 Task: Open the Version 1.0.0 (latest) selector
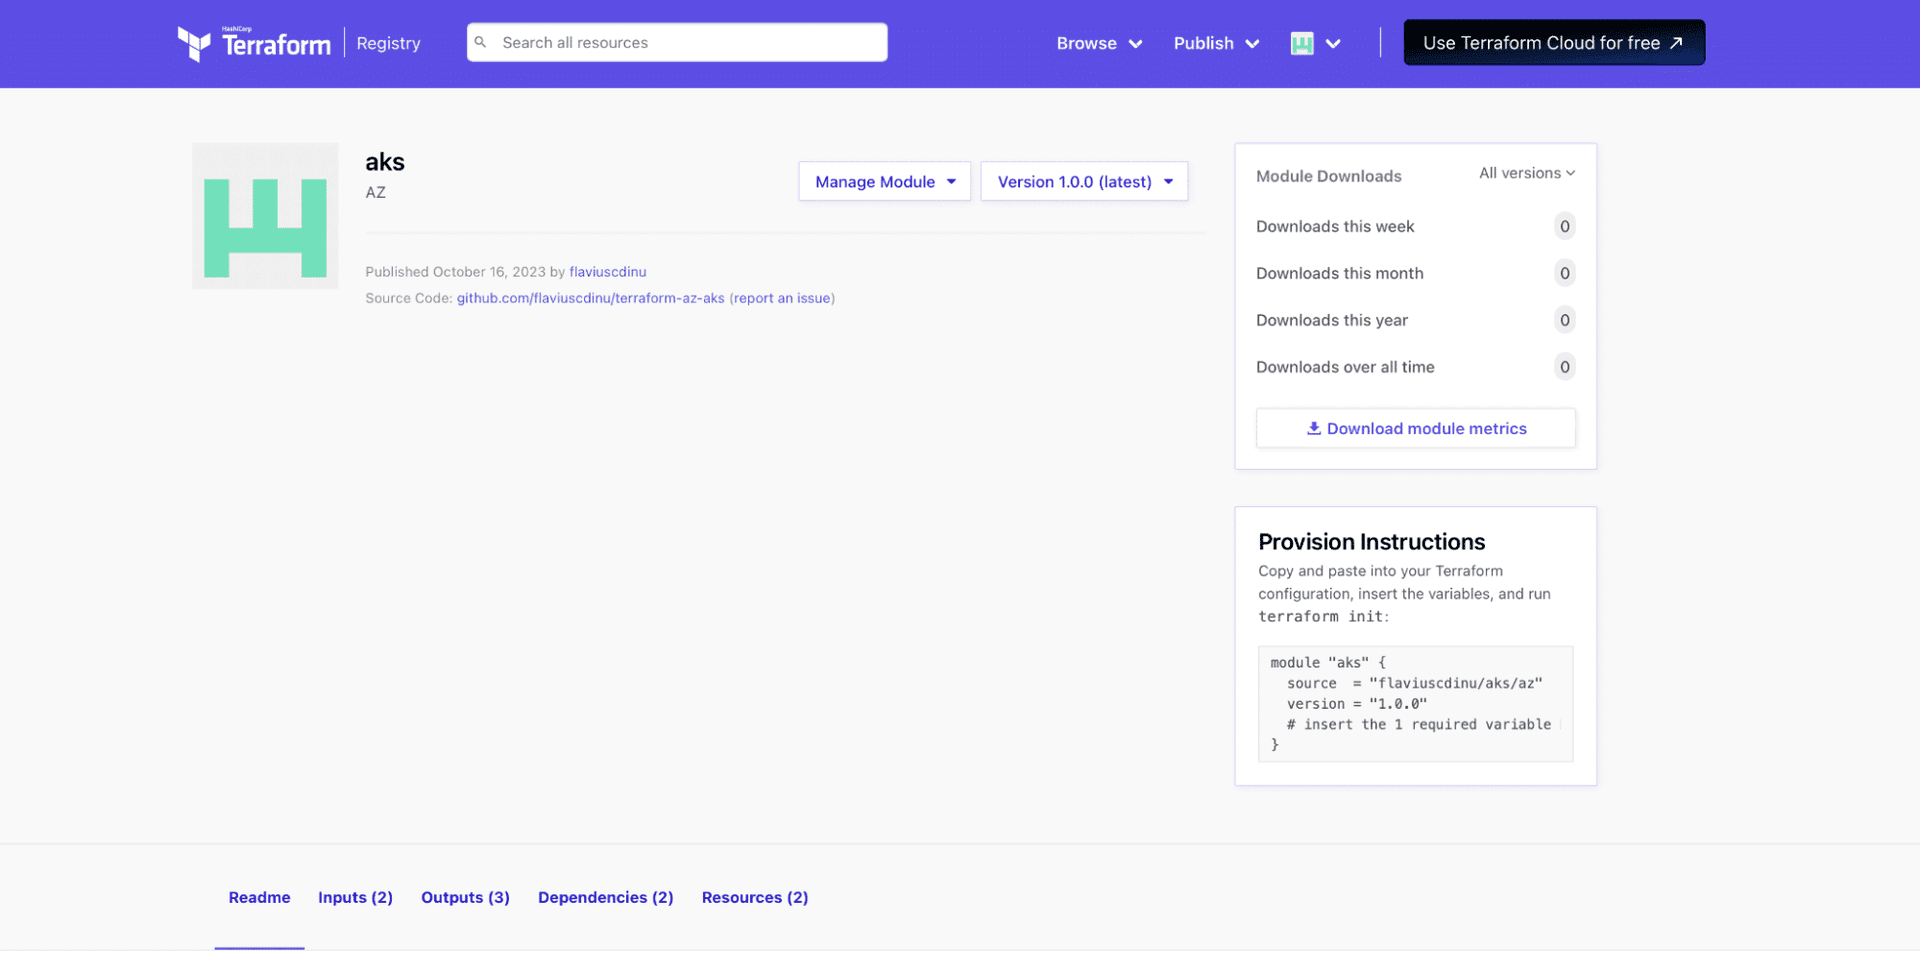coord(1084,181)
